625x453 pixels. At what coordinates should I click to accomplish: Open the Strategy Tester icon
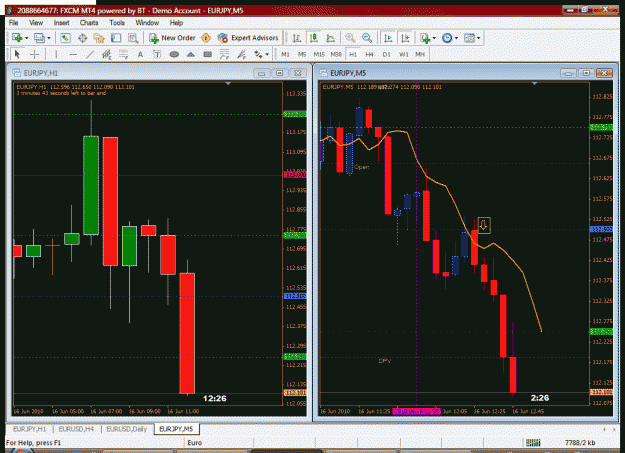click(133, 38)
